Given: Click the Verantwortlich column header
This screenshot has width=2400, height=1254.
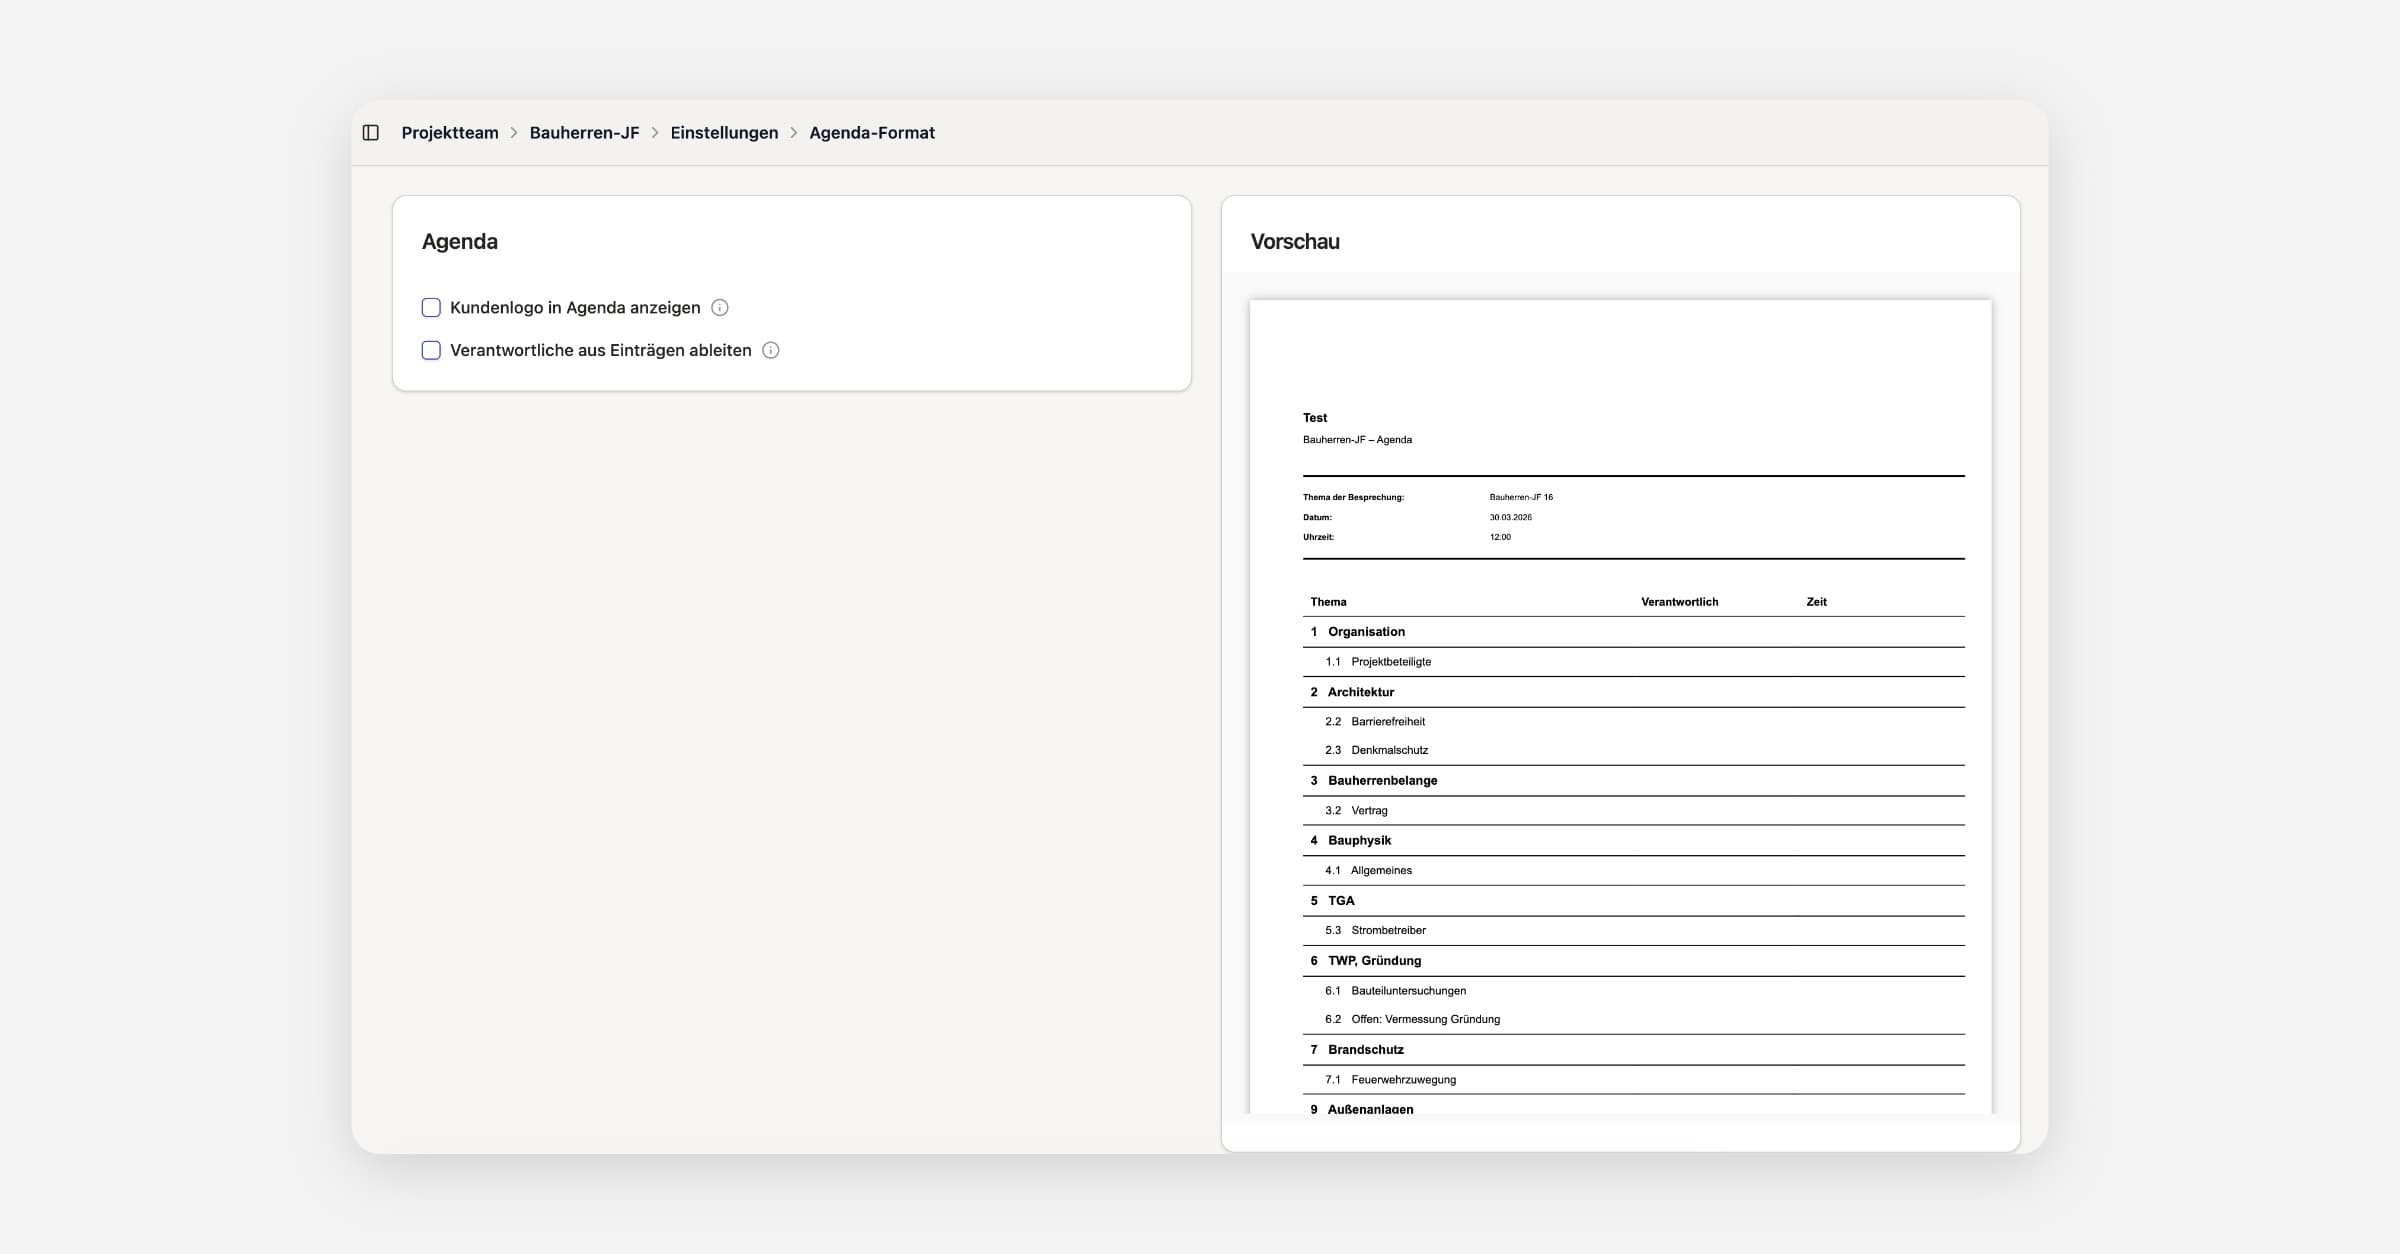Looking at the screenshot, I should [1679, 602].
